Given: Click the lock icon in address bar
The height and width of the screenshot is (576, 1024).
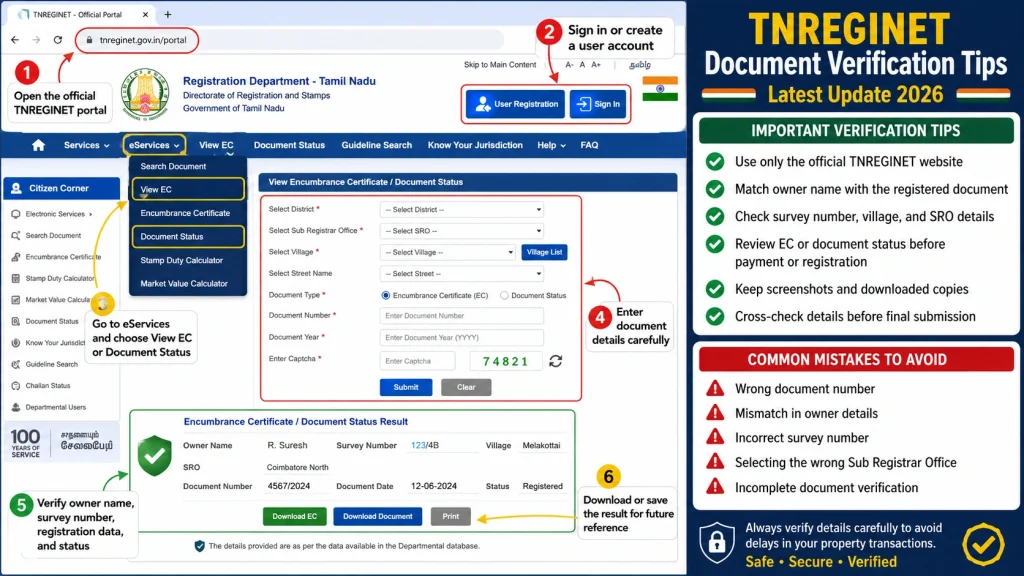Looking at the screenshot, I should [x=89, y=40].
